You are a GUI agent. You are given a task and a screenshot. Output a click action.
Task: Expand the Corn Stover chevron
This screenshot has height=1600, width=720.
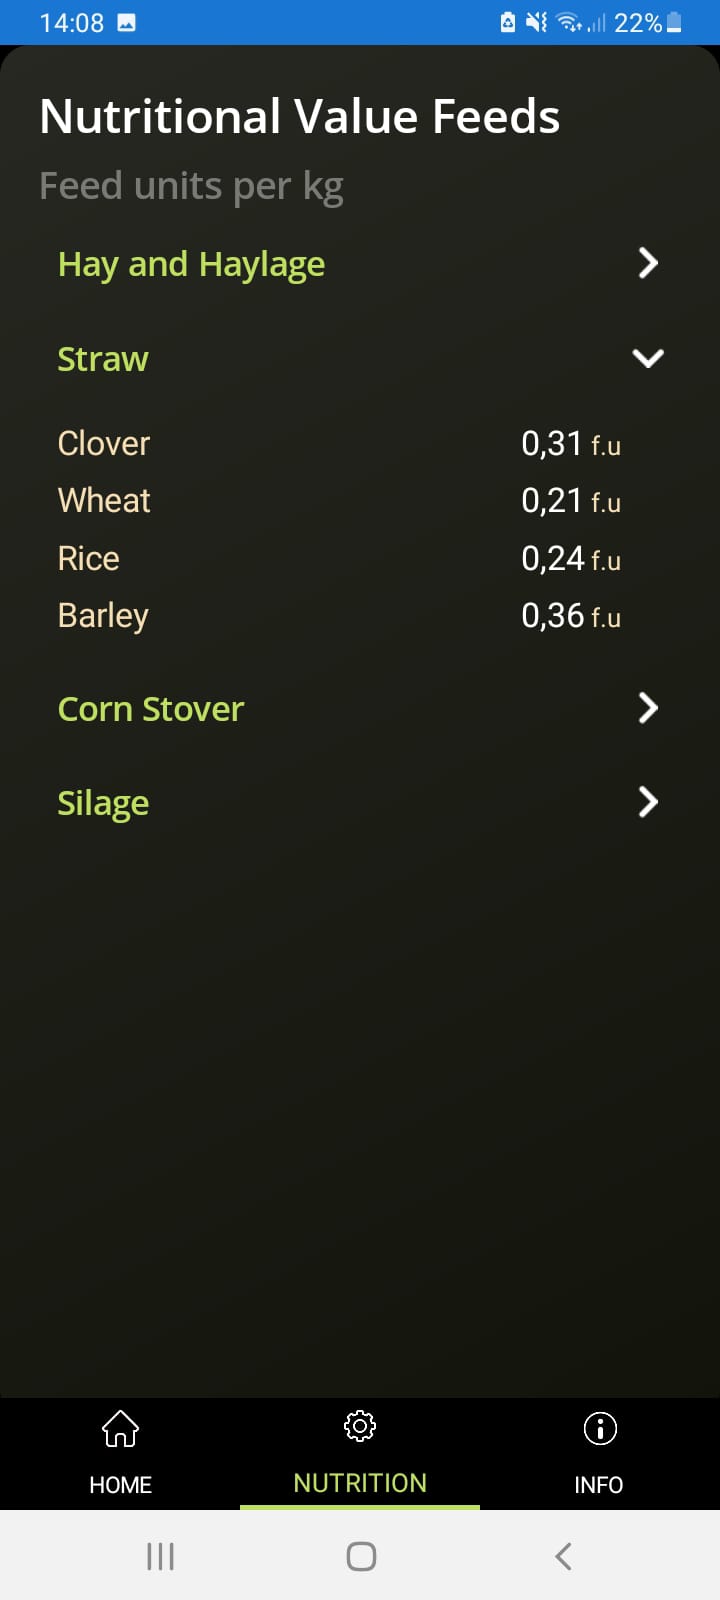point(648,708)
